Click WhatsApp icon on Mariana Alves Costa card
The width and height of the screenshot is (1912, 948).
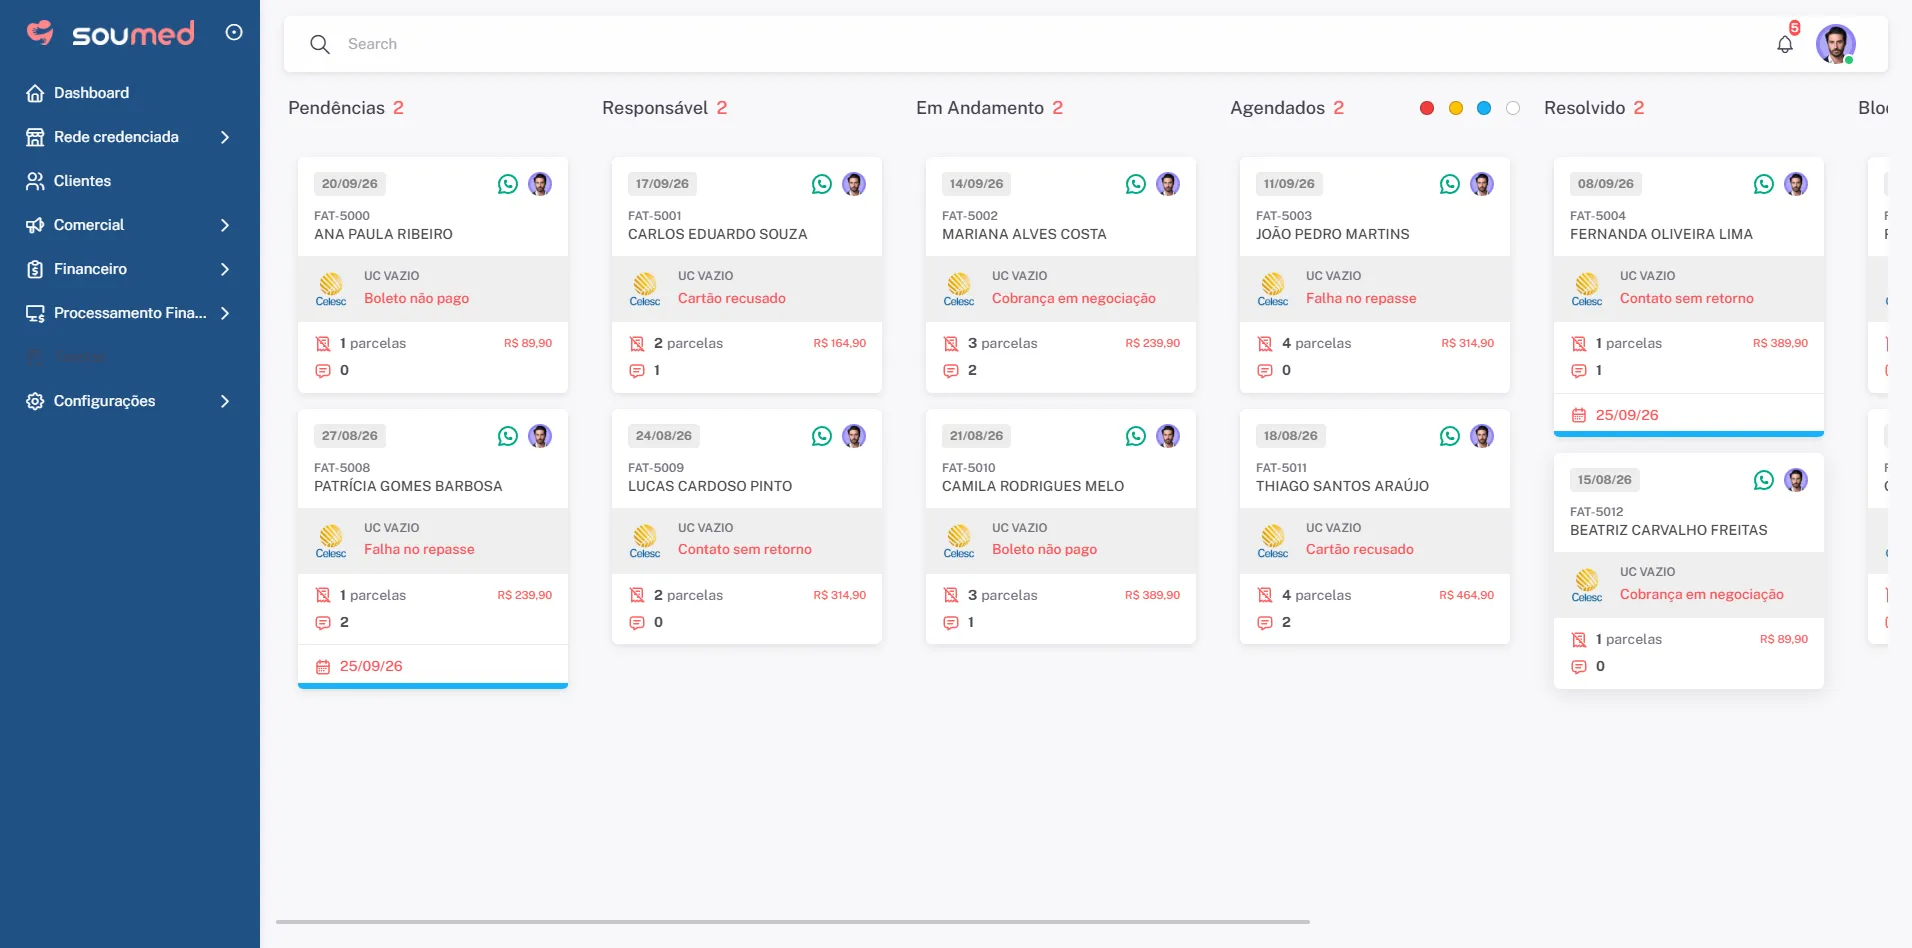pyautogui.click(x=1136, y=184)
